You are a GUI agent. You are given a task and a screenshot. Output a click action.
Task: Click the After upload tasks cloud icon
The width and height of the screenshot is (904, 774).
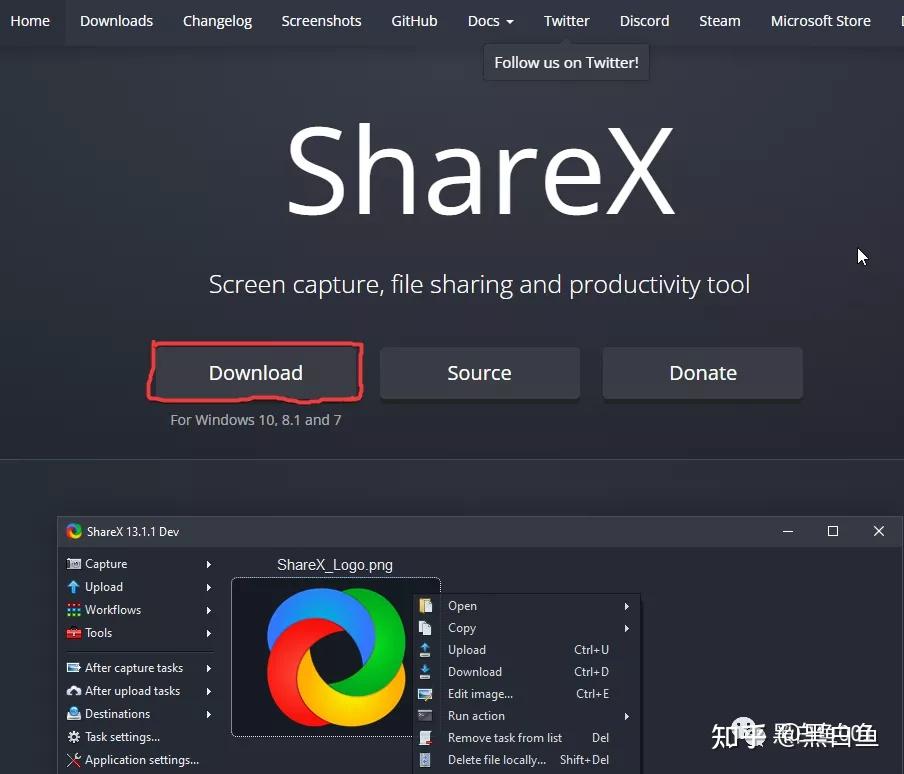click(x=74, y=690)
